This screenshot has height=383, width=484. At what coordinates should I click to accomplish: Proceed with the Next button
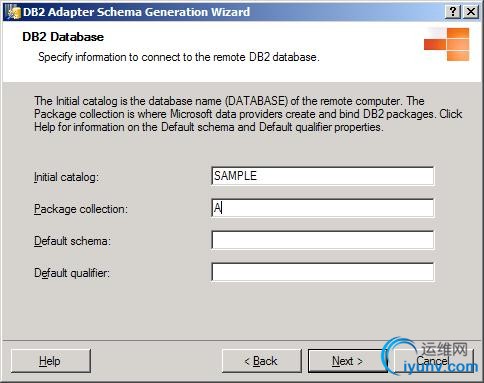click(x=347, y=361)
